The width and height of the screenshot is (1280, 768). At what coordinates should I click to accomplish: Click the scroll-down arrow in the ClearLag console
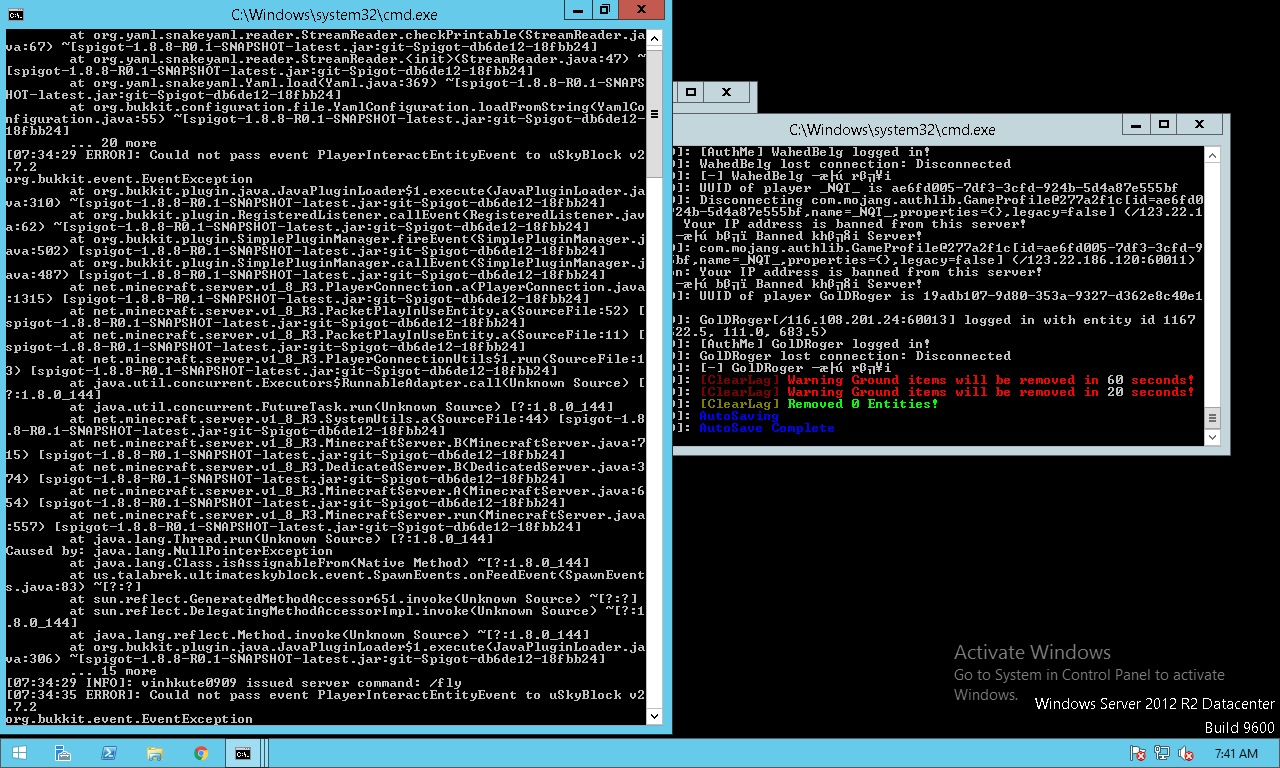pyautogui.click(x=1212, y=437)
